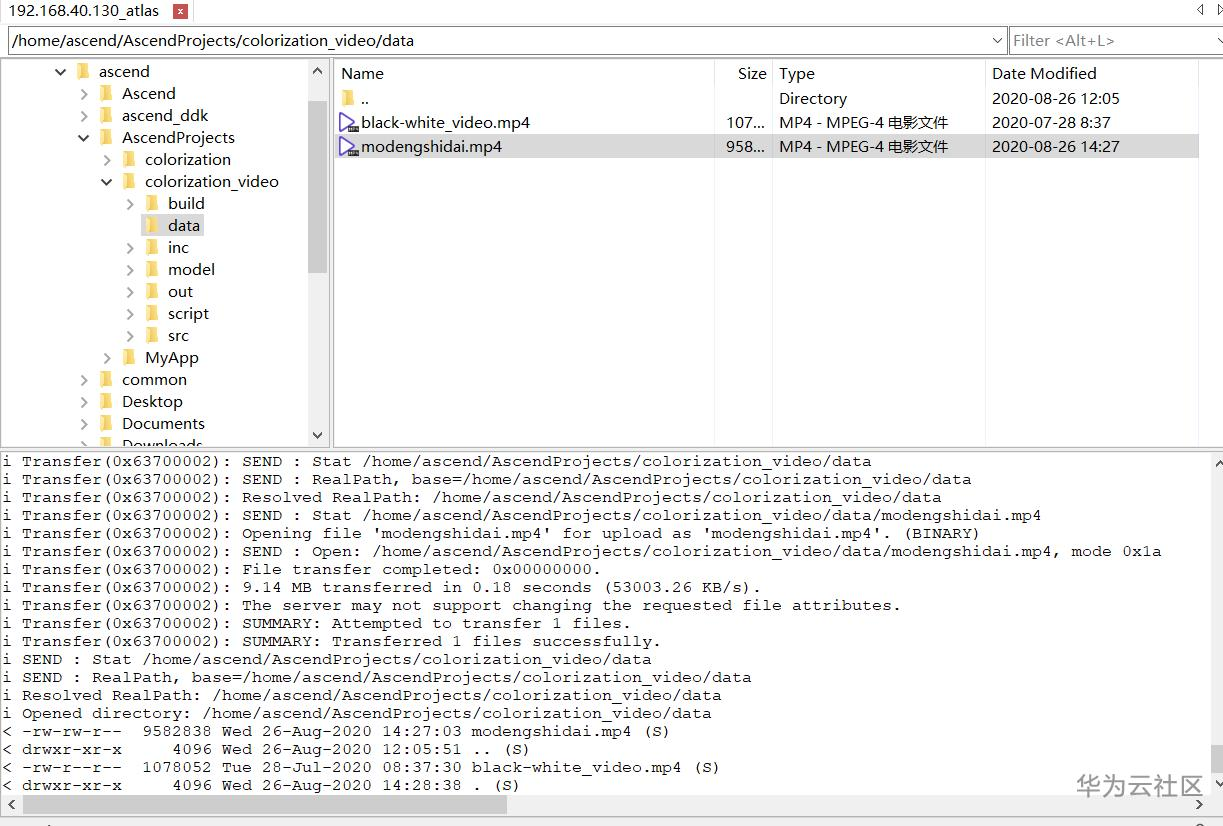Expand the ascend_ddk folder node
Screen dimensions: 1223x826
point(84,116)
